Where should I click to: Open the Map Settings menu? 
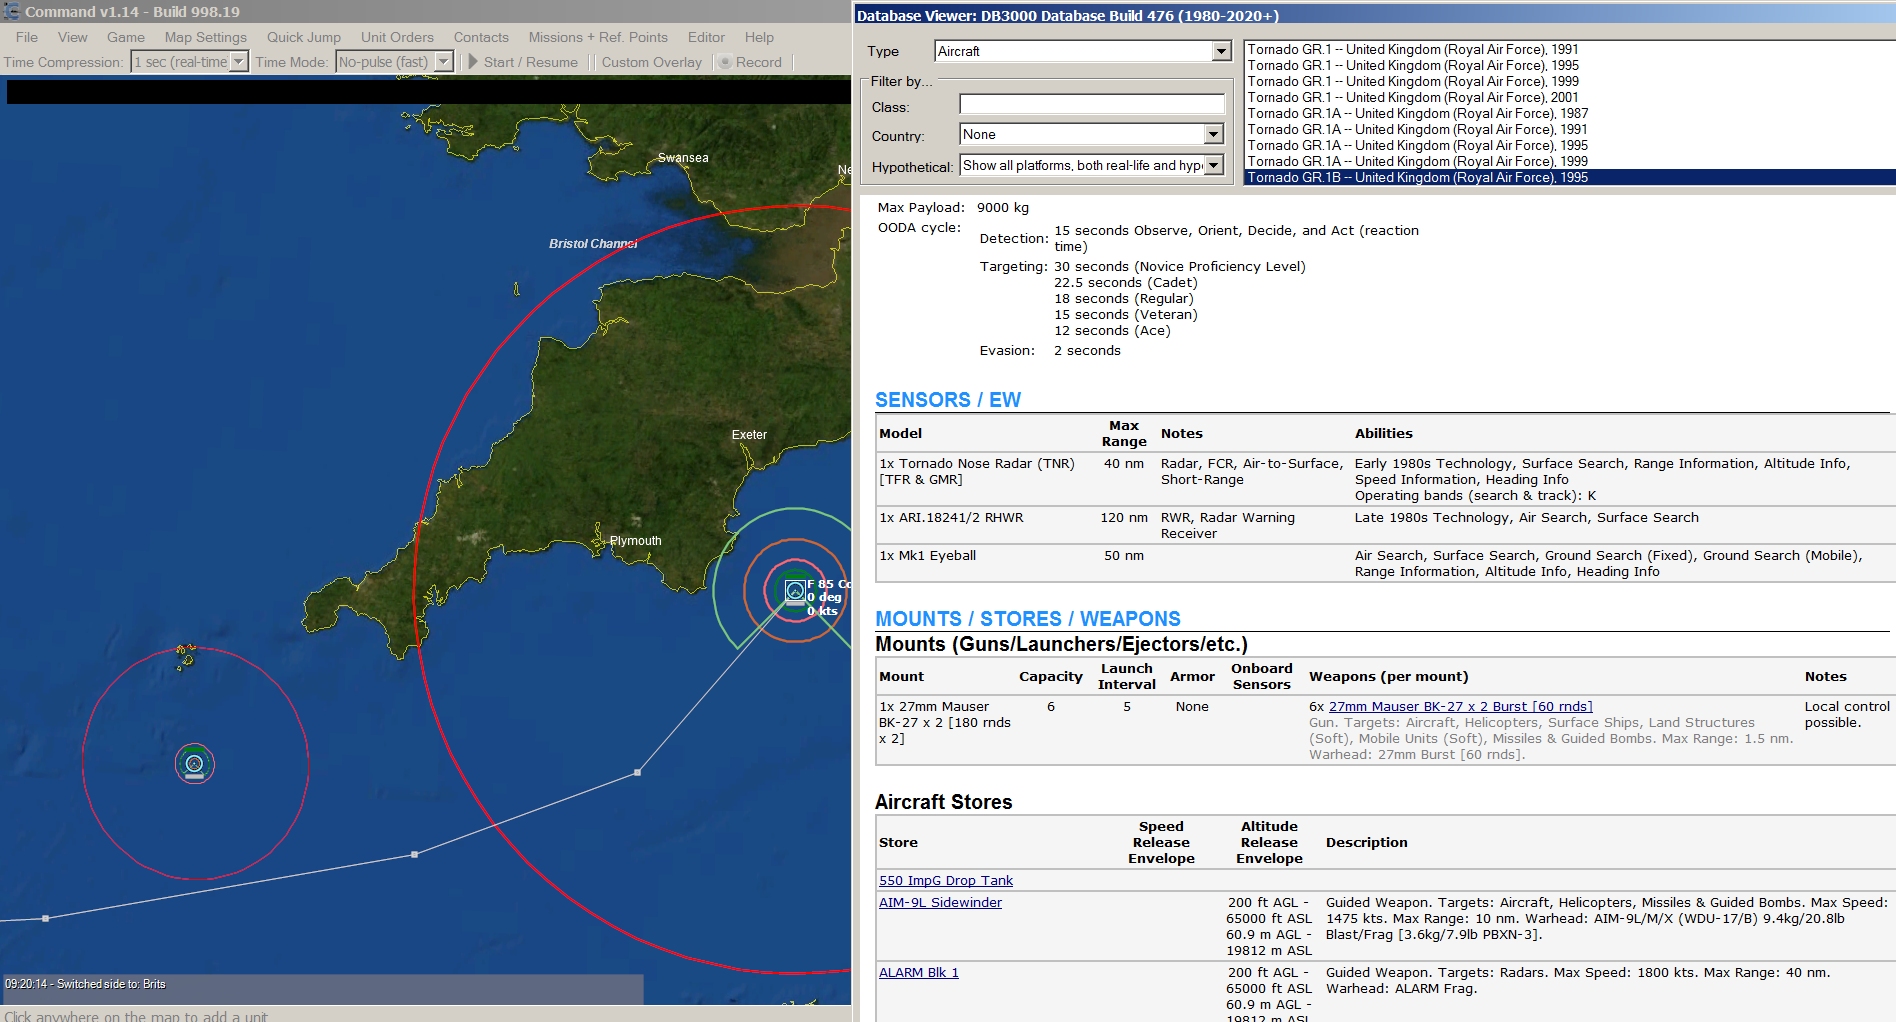click(x=206, y=37)
